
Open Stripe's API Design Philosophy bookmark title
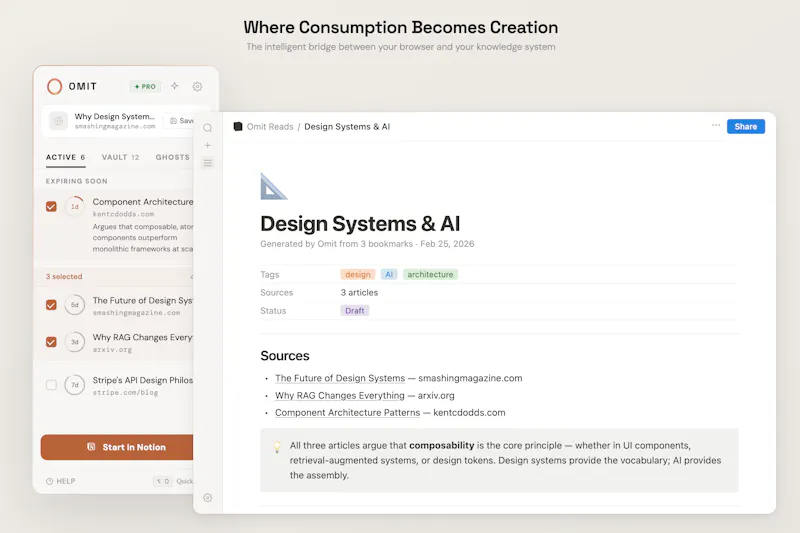(143, 380)
